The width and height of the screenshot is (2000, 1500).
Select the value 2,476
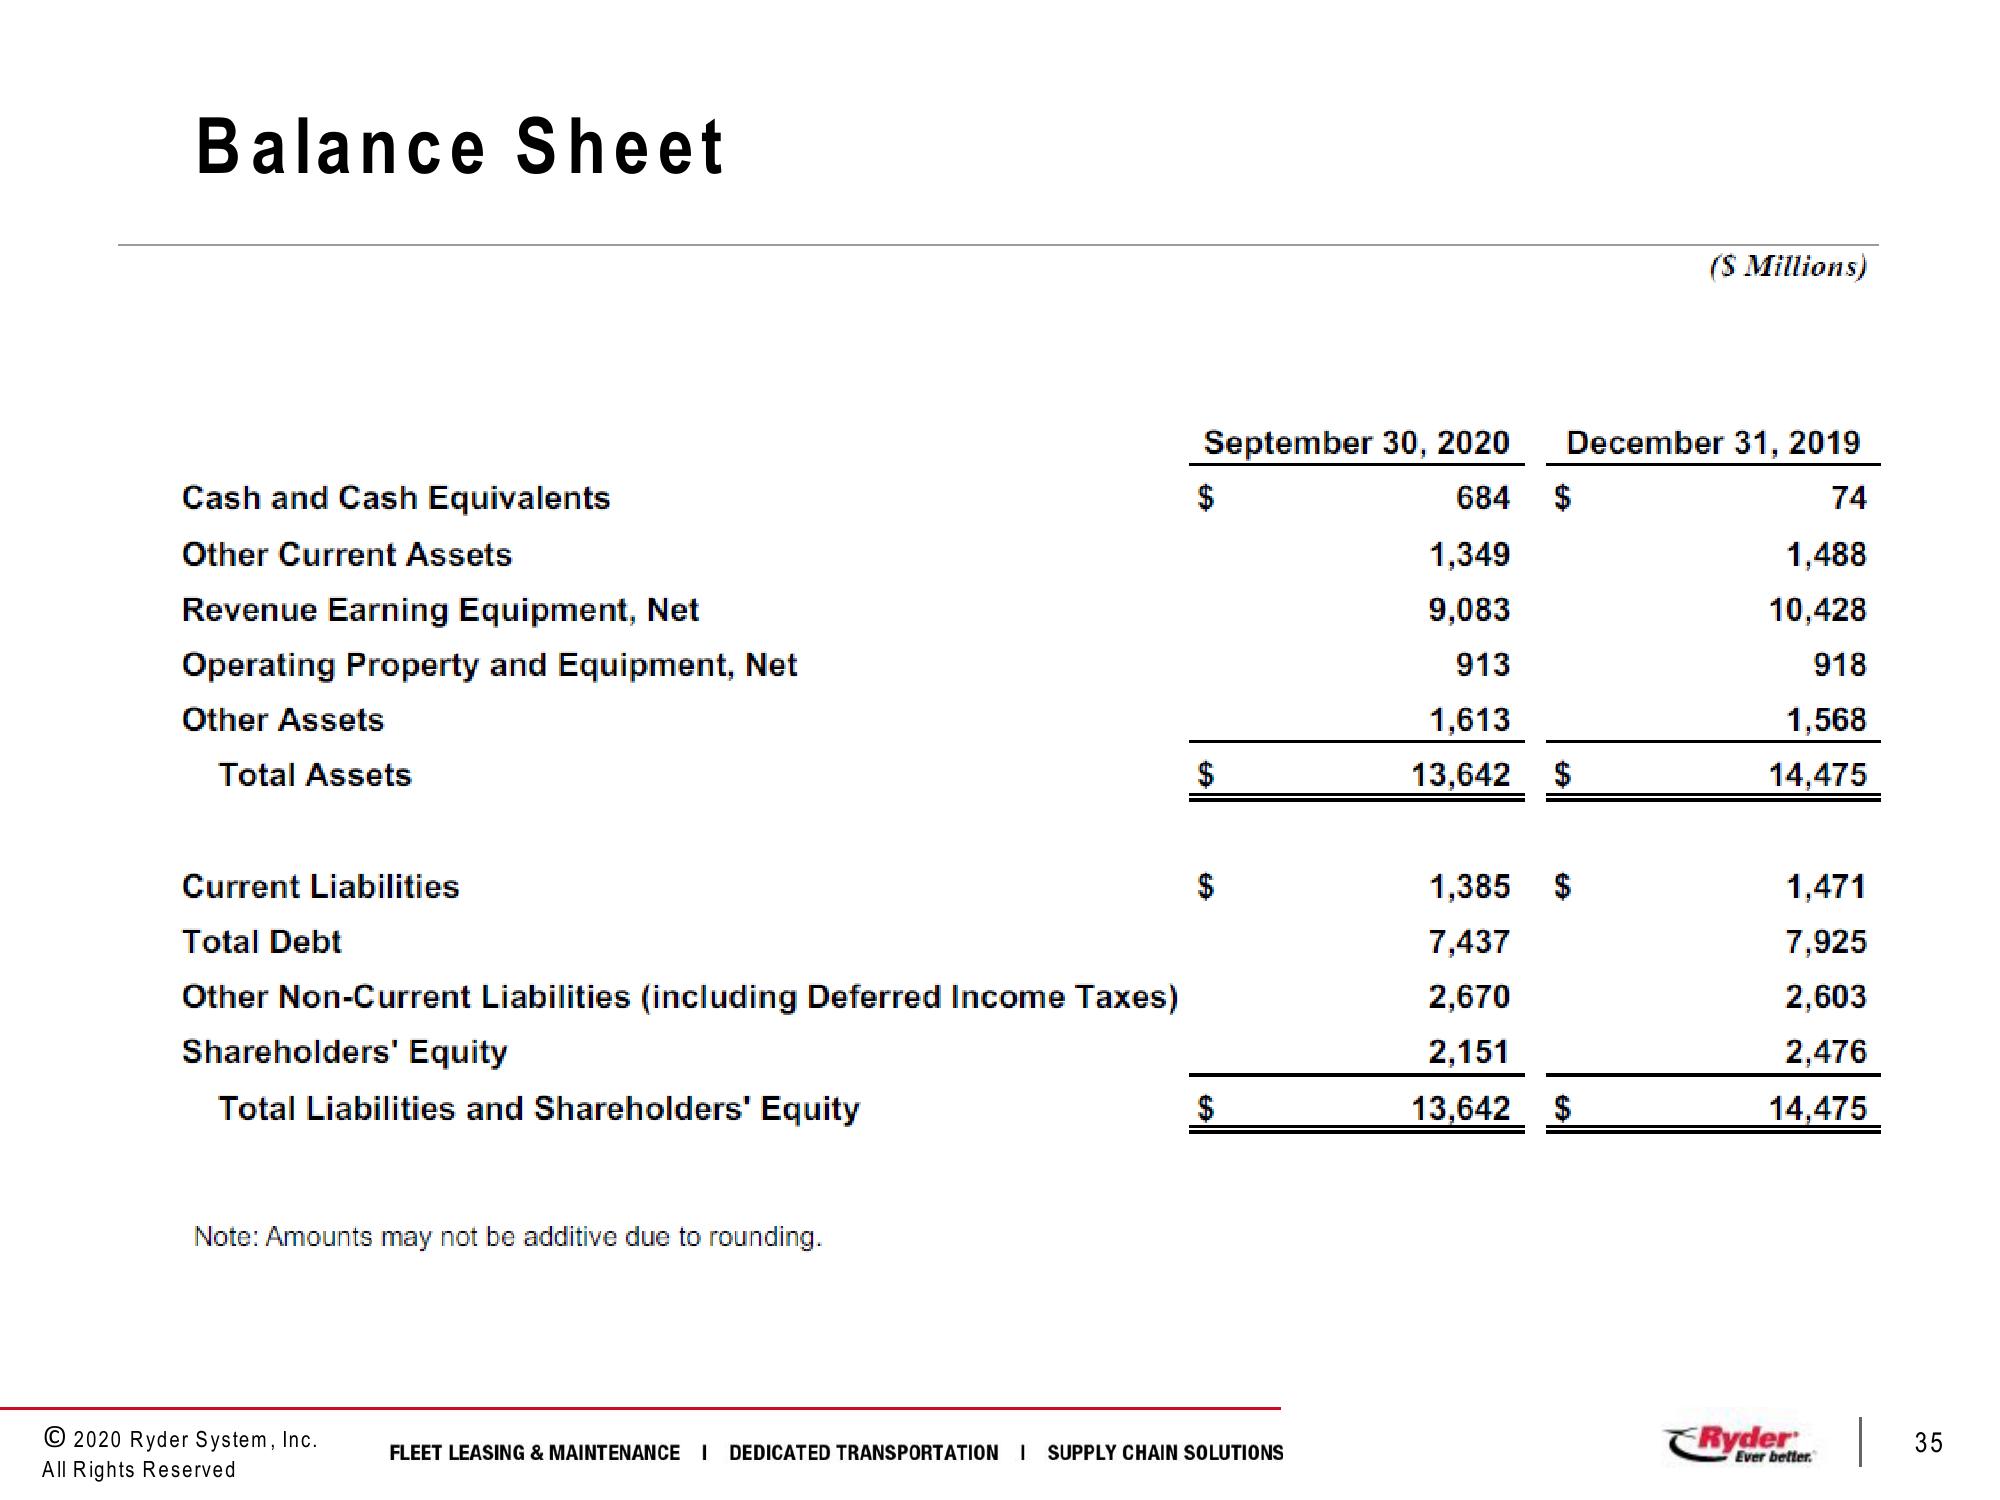click(x=1826, y=1051)
